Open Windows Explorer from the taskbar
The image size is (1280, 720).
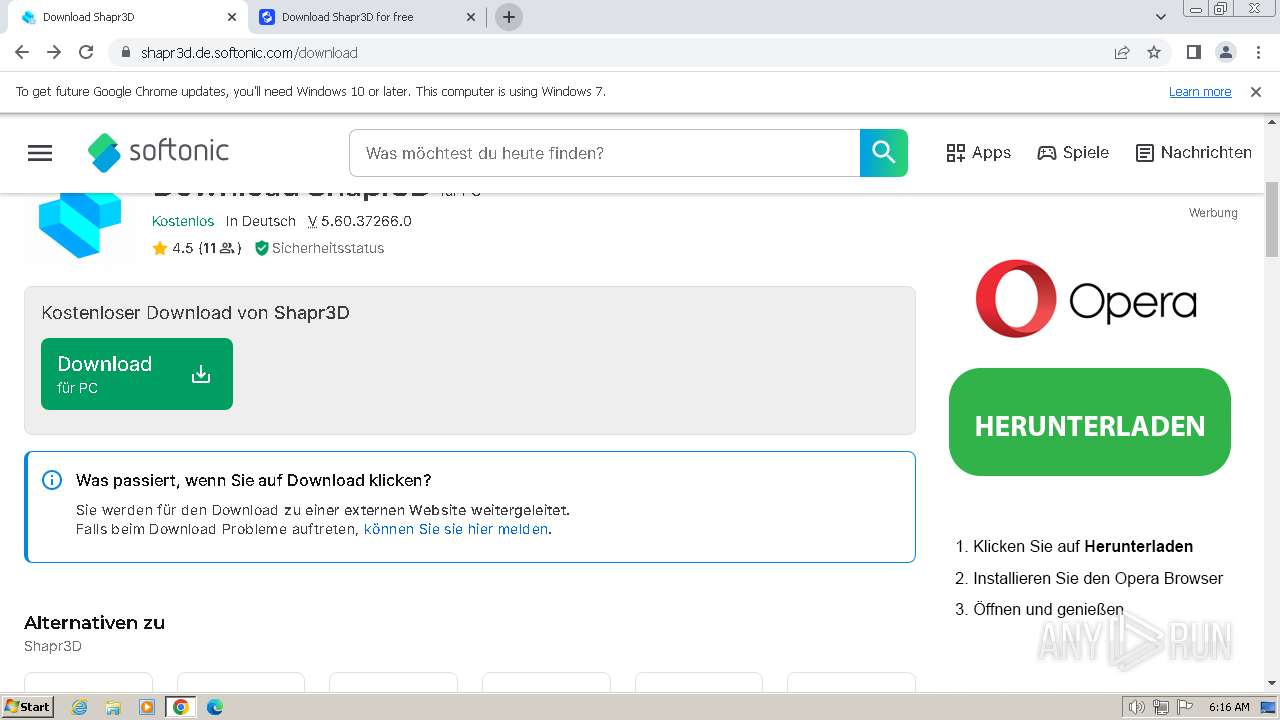[113, 707]
